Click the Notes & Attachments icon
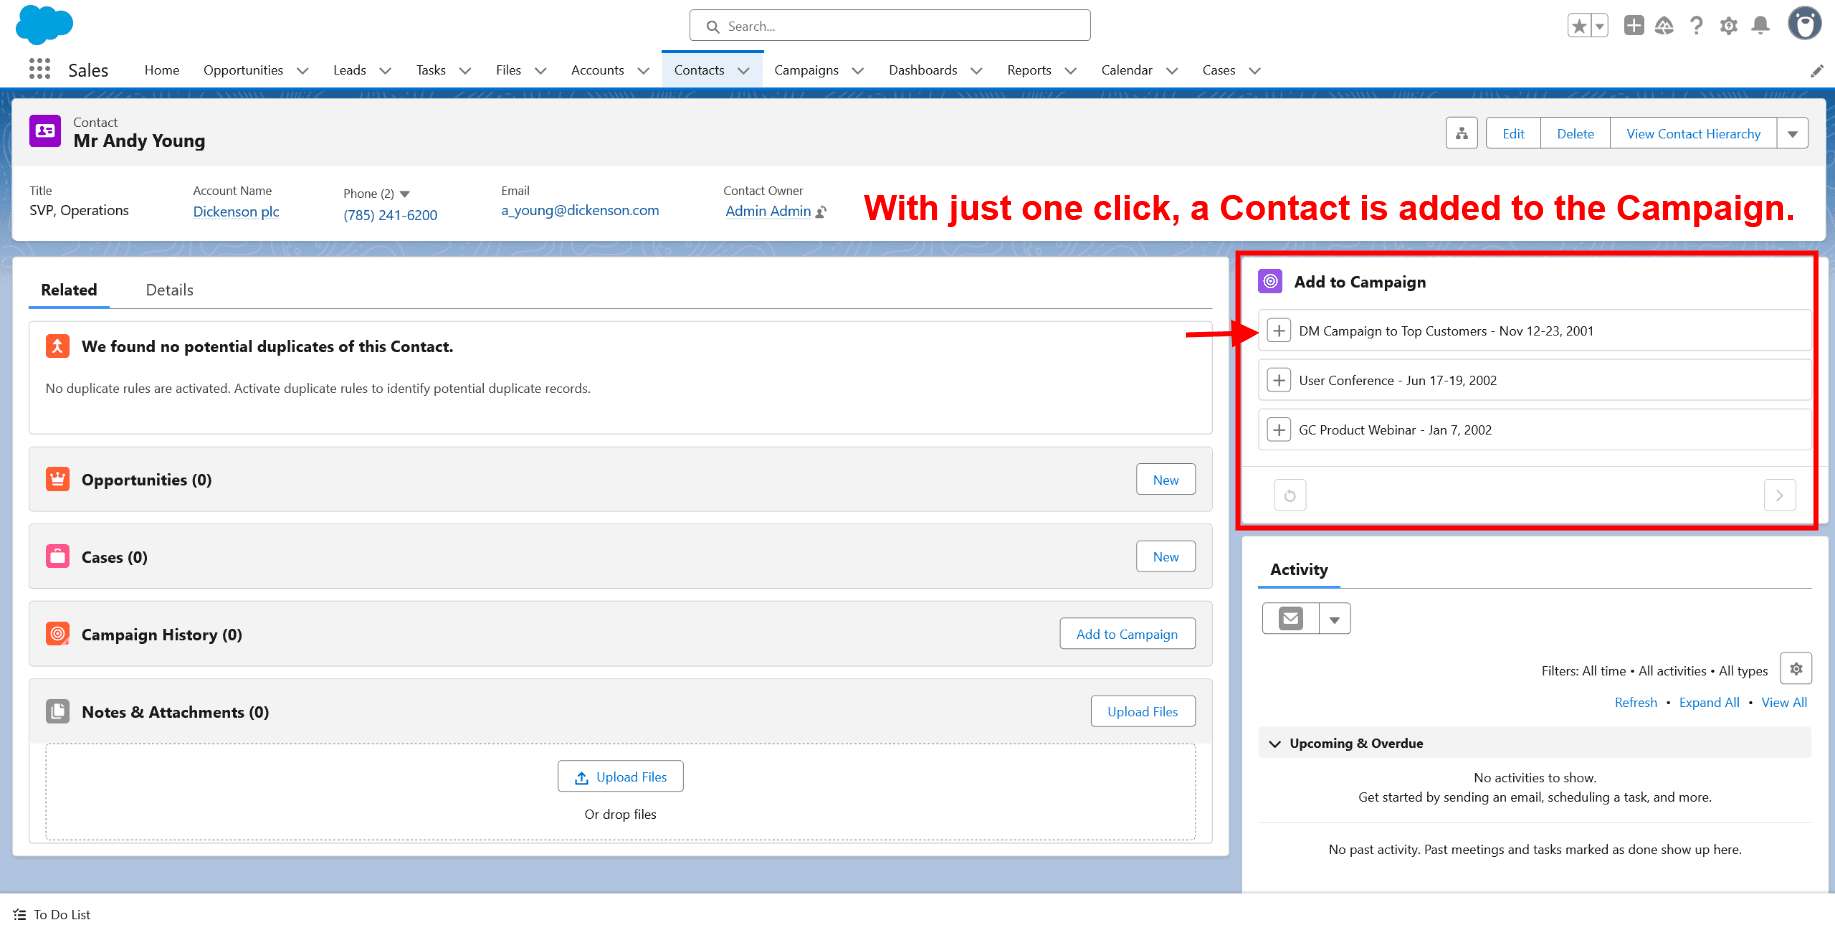This screenshot has height=930, width=1835. [x=58, y=712]
